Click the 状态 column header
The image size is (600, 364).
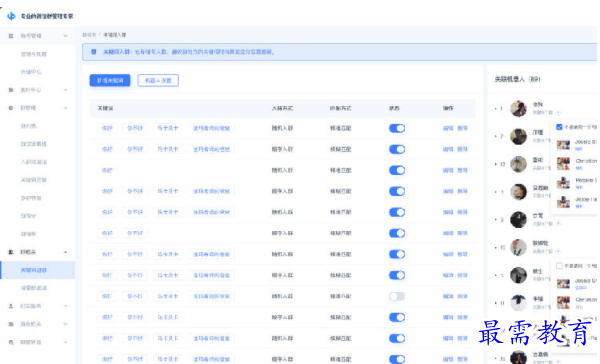[x=394, y=108]
